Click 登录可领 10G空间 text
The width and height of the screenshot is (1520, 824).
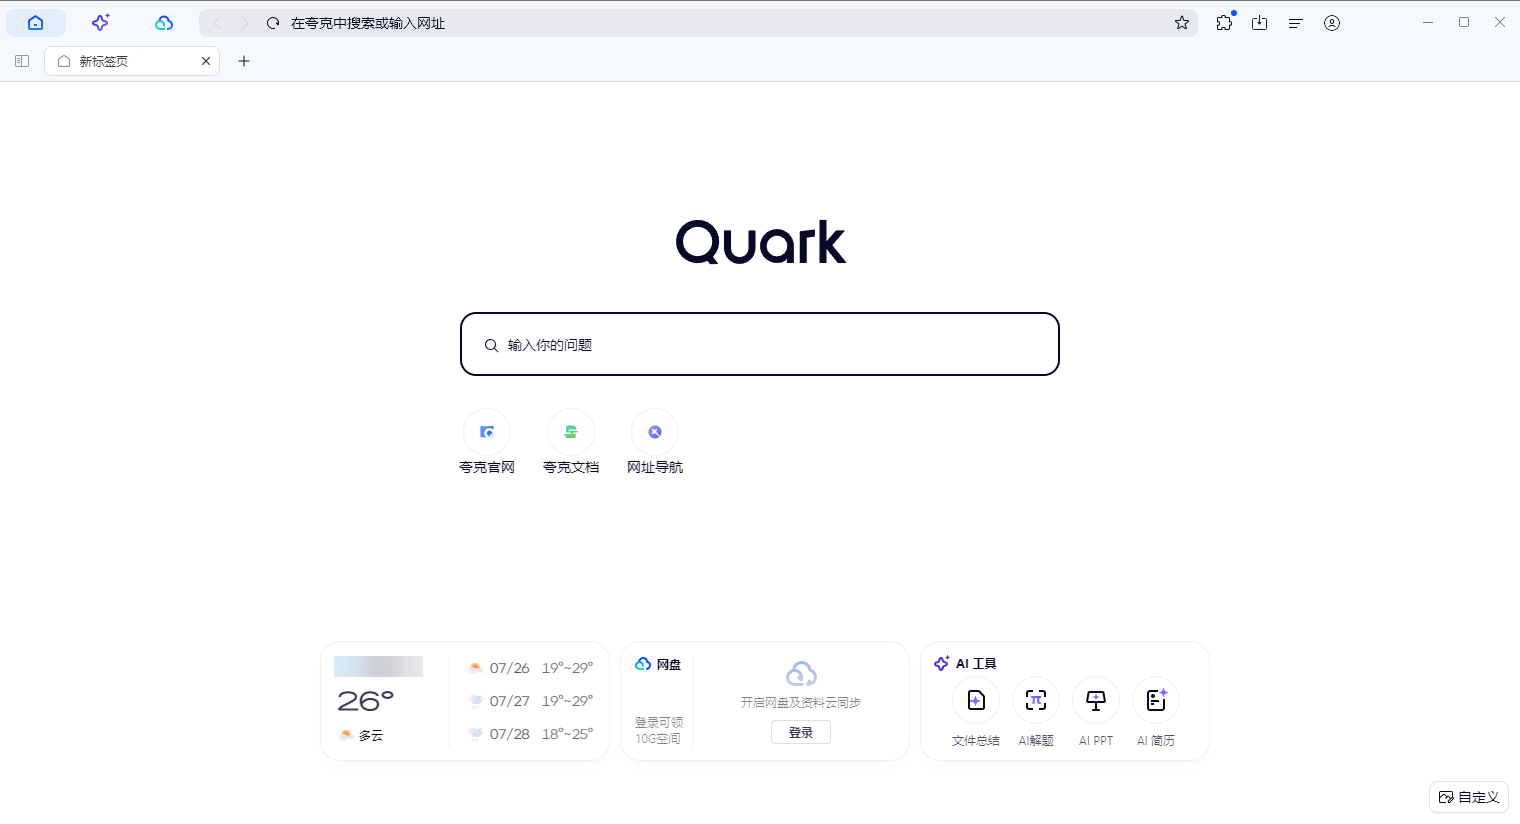point(659,730)
